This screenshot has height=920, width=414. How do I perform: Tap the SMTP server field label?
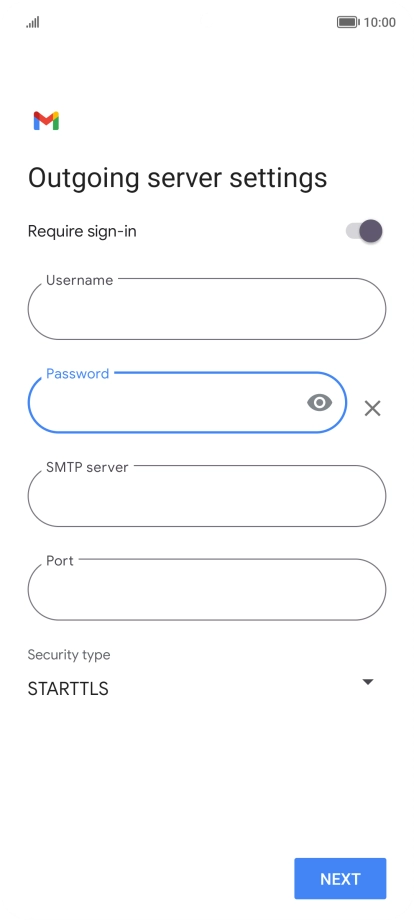[x=87, y=467]
